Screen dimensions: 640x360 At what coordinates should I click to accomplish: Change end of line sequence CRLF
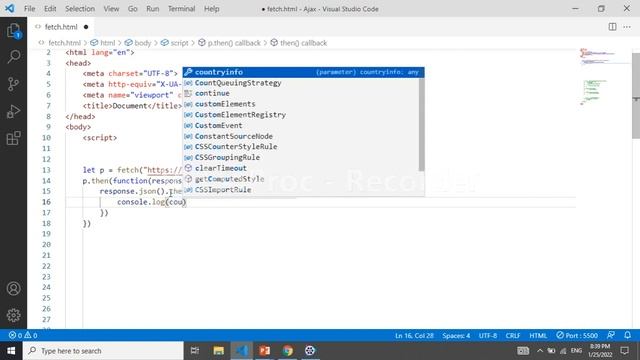pos(513,336)
